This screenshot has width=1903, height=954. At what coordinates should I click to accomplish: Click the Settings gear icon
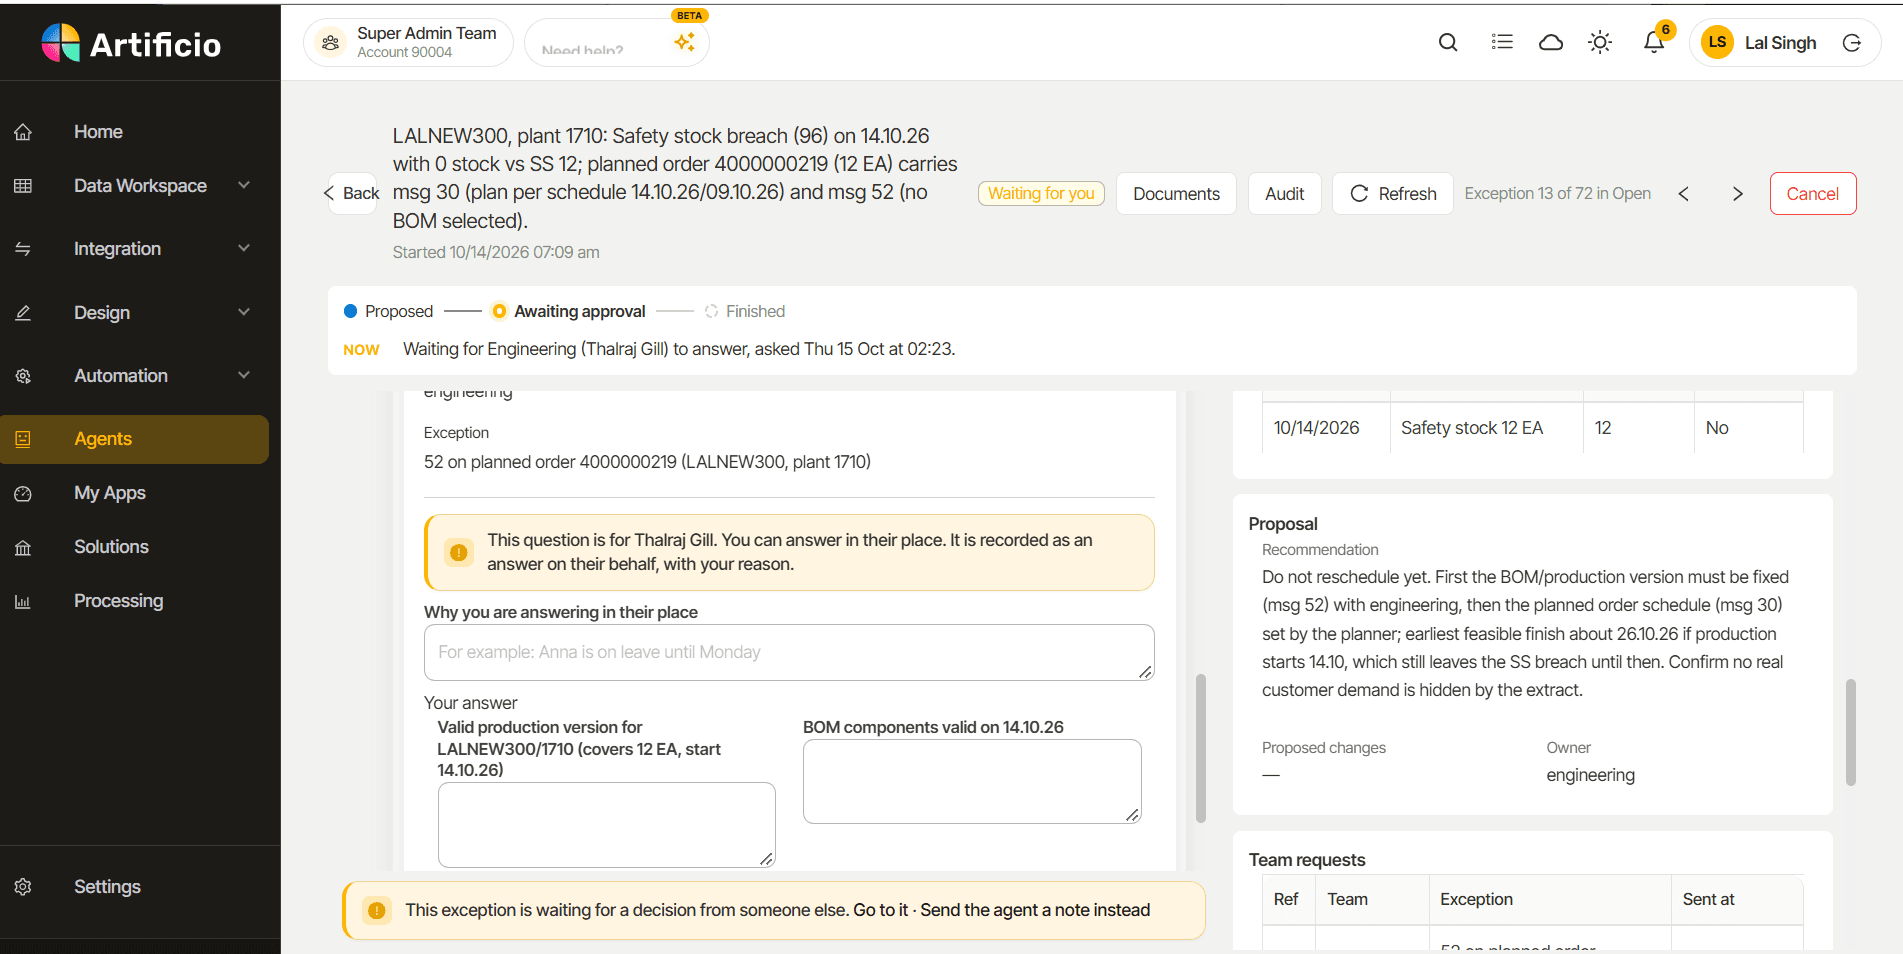(x=23, y=887)
